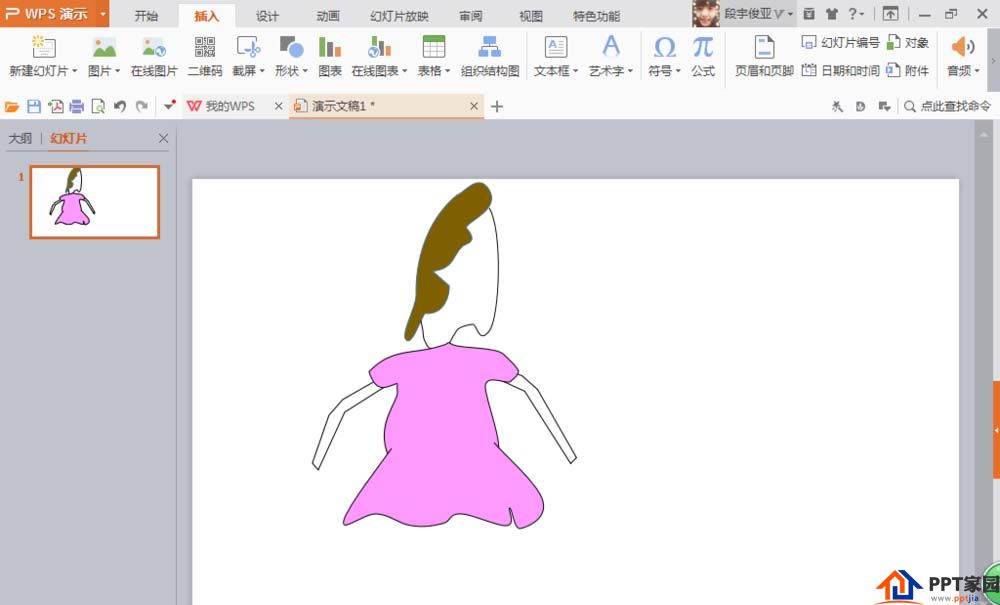Viewport: 1000px width, 605px height.
Task: Insert header and footer (页眉和页脚)
Action: 764,56
